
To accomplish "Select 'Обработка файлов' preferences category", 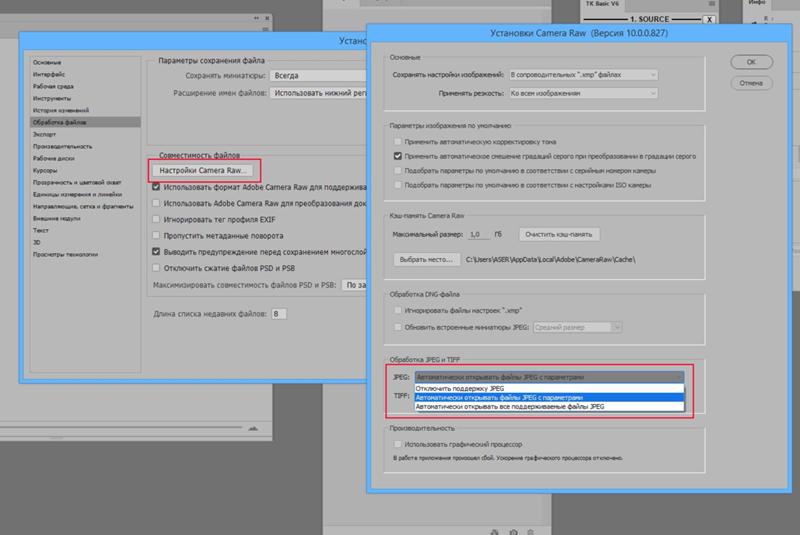I will (x=85, y=122).
